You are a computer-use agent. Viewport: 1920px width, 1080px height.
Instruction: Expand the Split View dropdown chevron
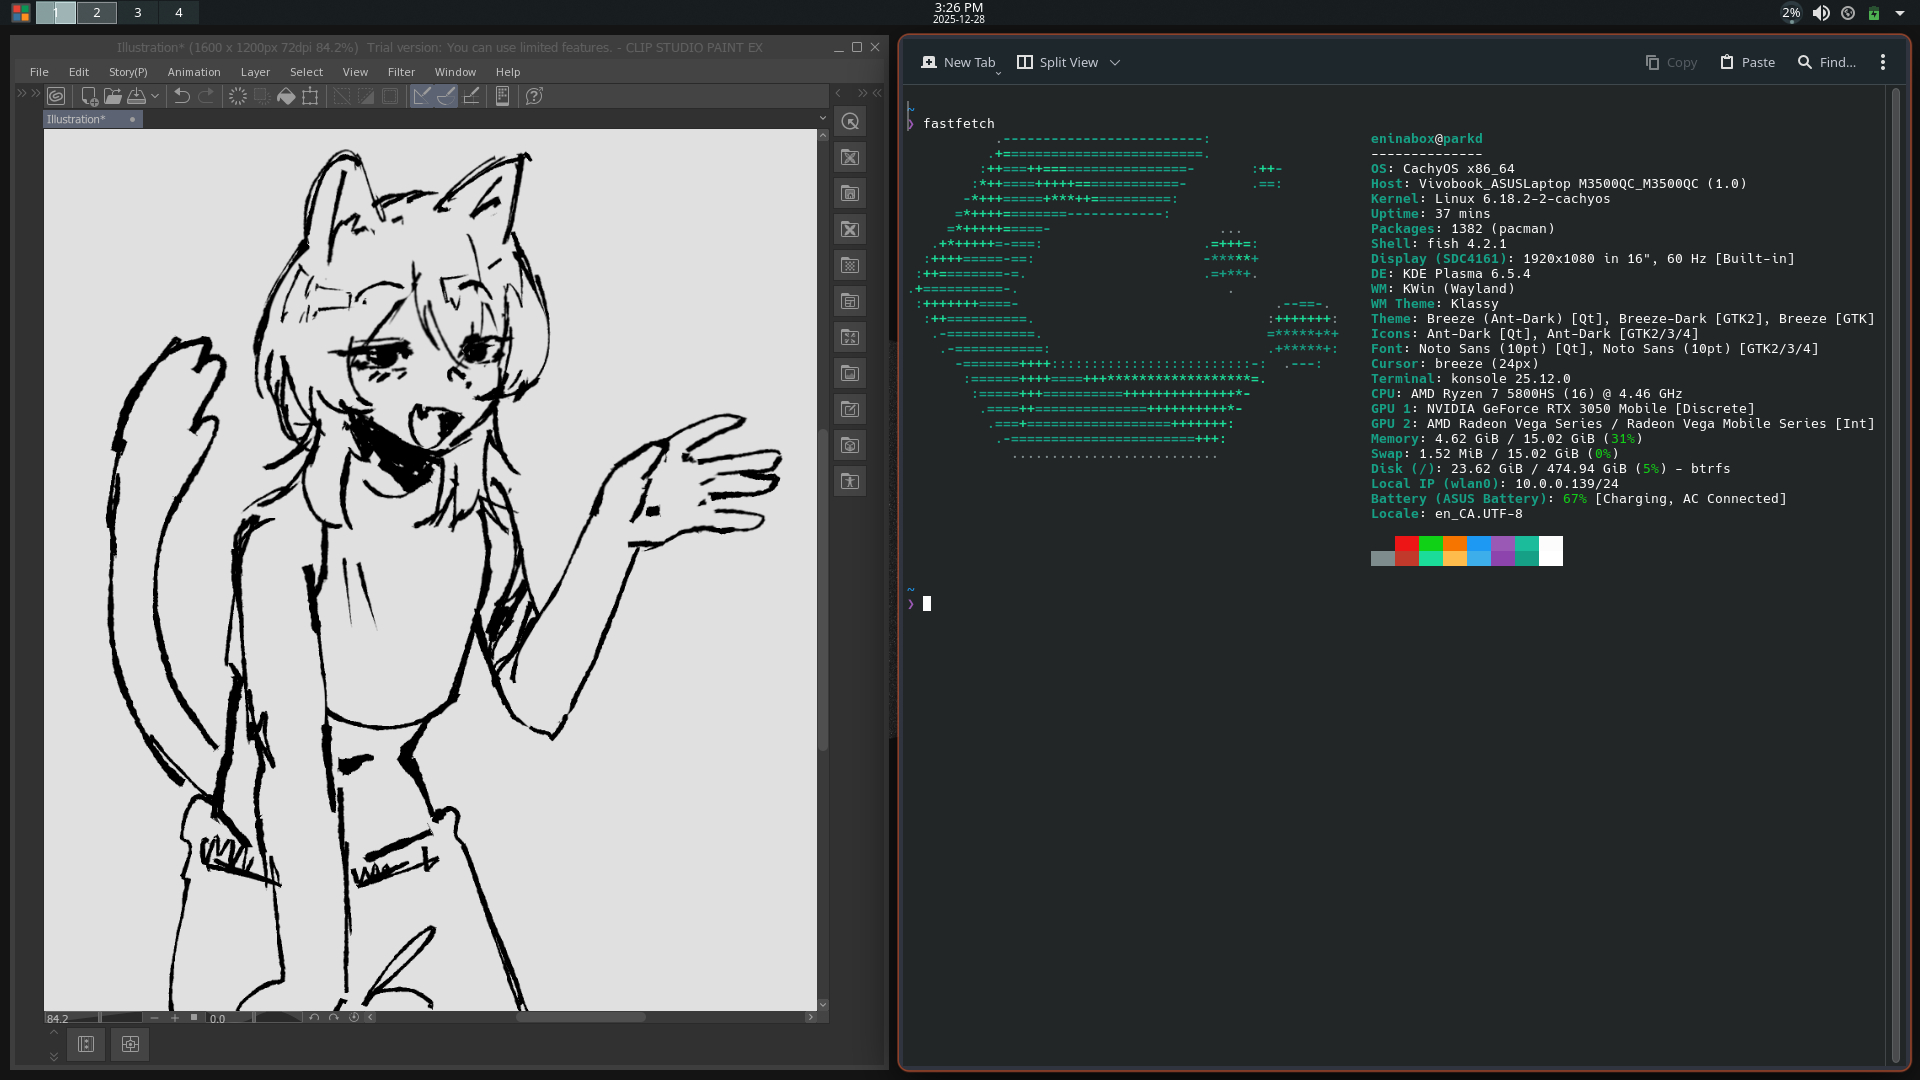point(1115,63)
